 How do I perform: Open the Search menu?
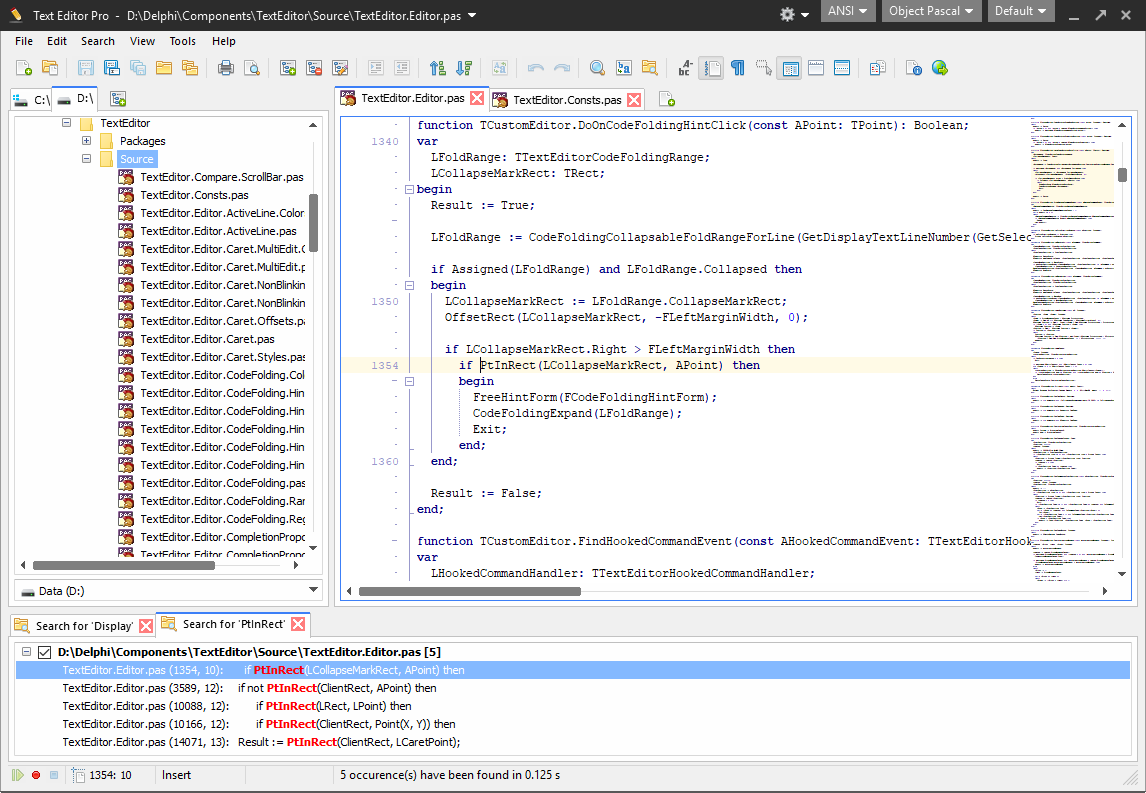click(97, 41)
